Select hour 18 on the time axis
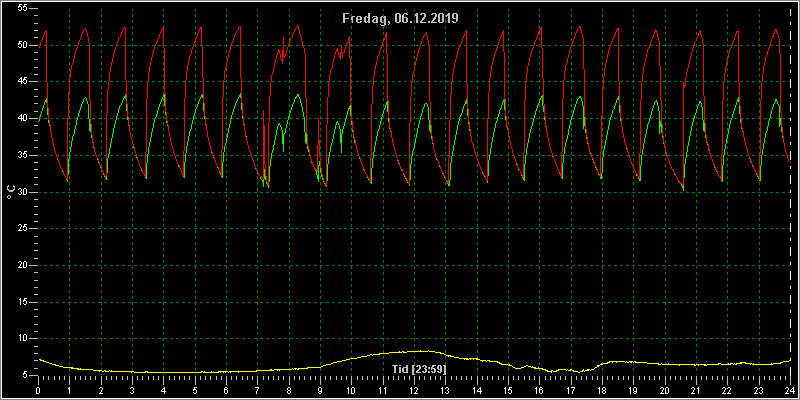The width and height of the screenshot is (800, 400). [602, 390]
